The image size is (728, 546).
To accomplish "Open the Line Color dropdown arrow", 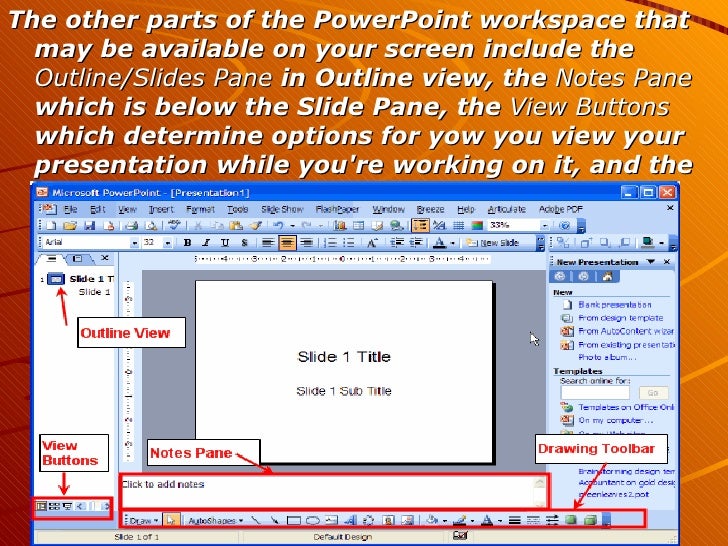I will 473,521.
